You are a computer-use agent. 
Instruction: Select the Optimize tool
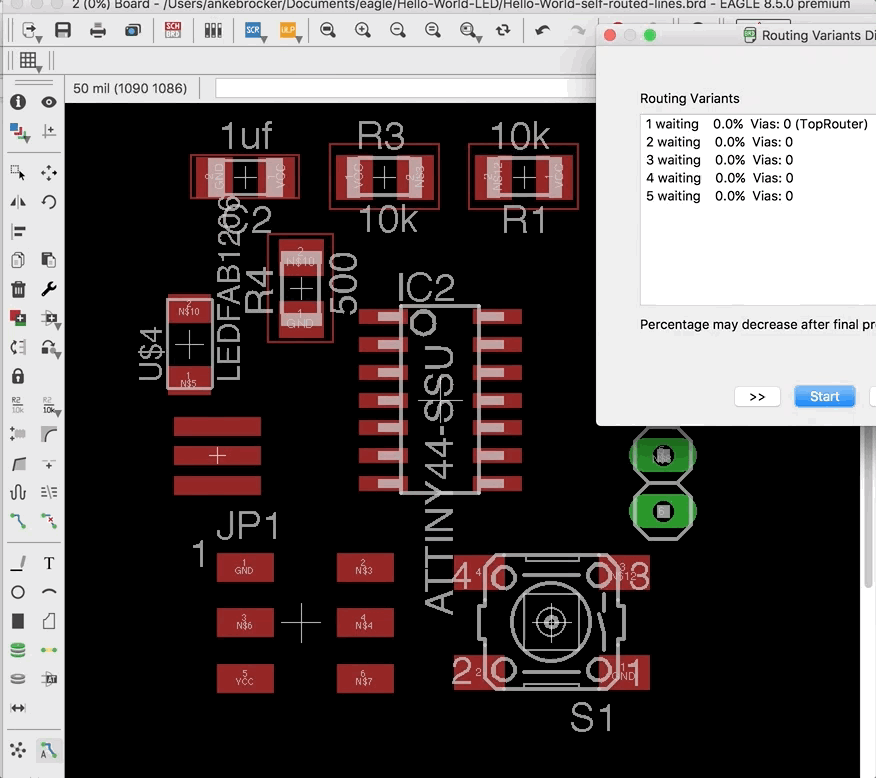click(x=49, y=463)
